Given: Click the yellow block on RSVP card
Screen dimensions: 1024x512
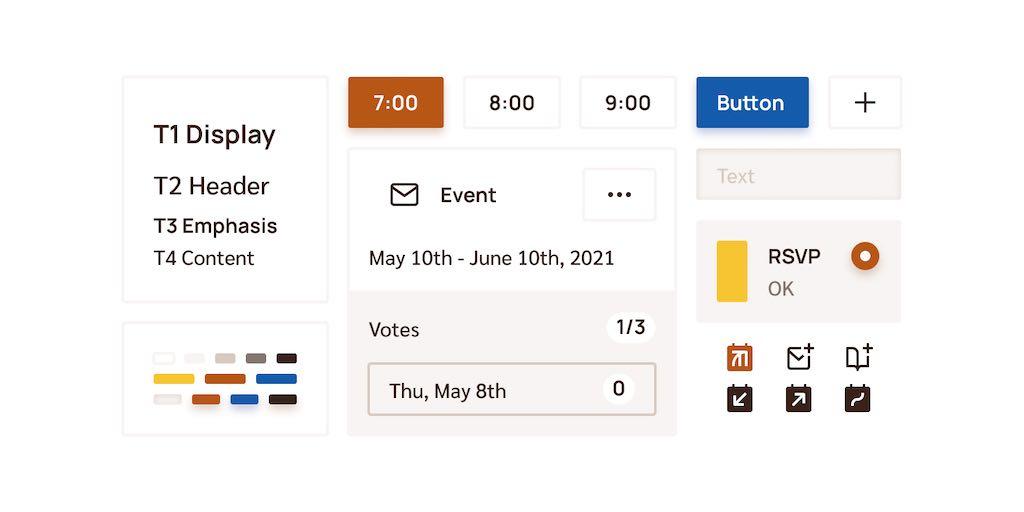Looking at the screenshot, I should pos(732,271).
